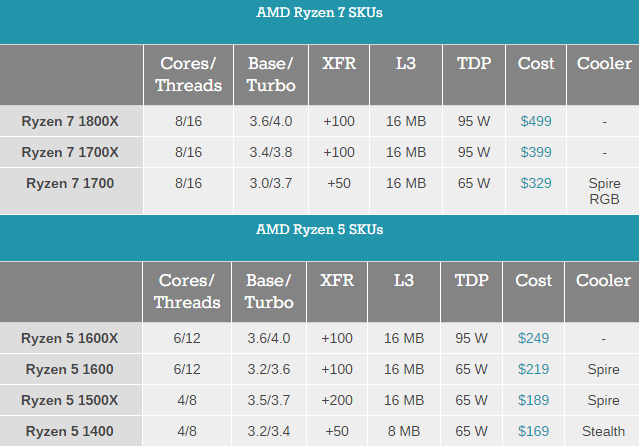Open the $399 price link for Ryzen 7 1700X

pyautogui.click(x=536, y=152)
